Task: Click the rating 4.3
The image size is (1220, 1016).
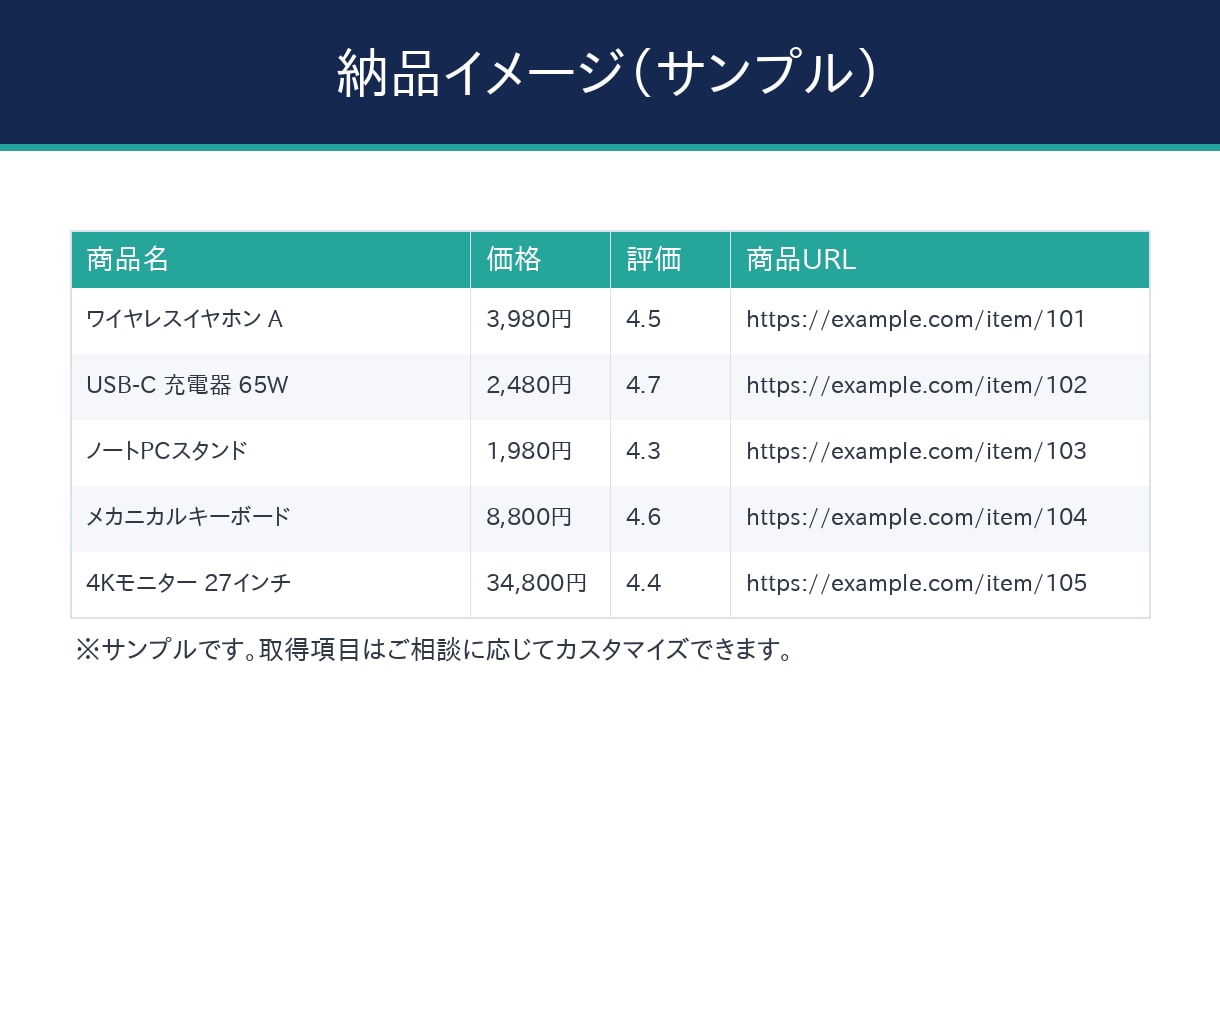Action: pyautogui.click(x=644, y=451)
